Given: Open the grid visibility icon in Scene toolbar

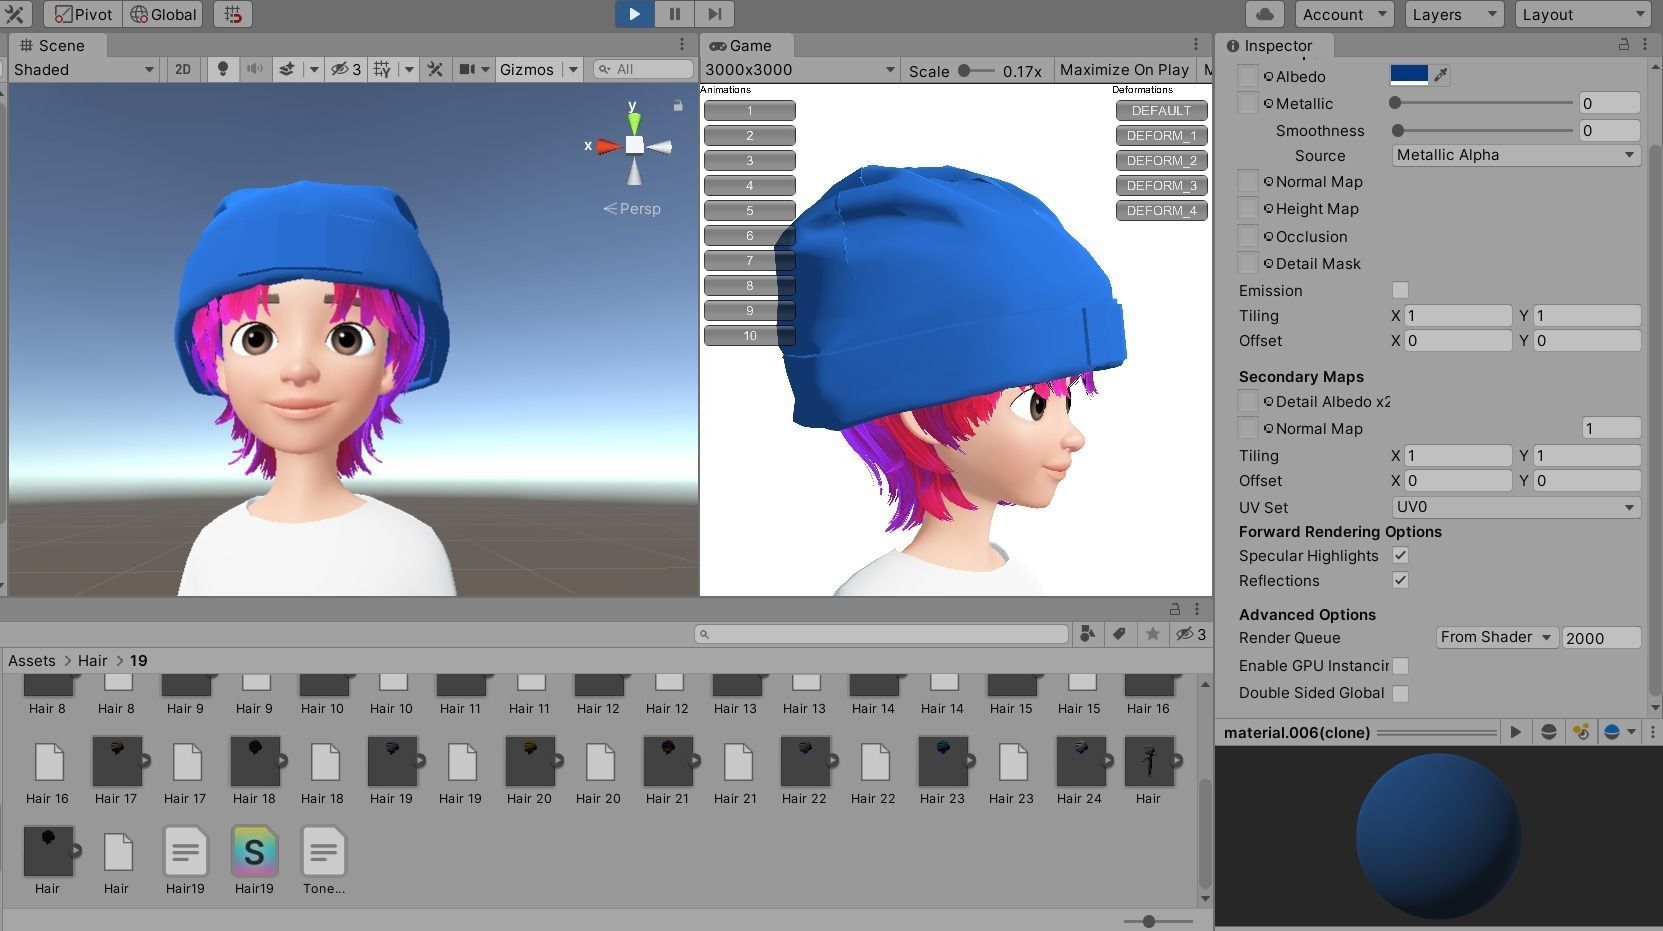Looking at the screenshot, I should click(381, 69).
